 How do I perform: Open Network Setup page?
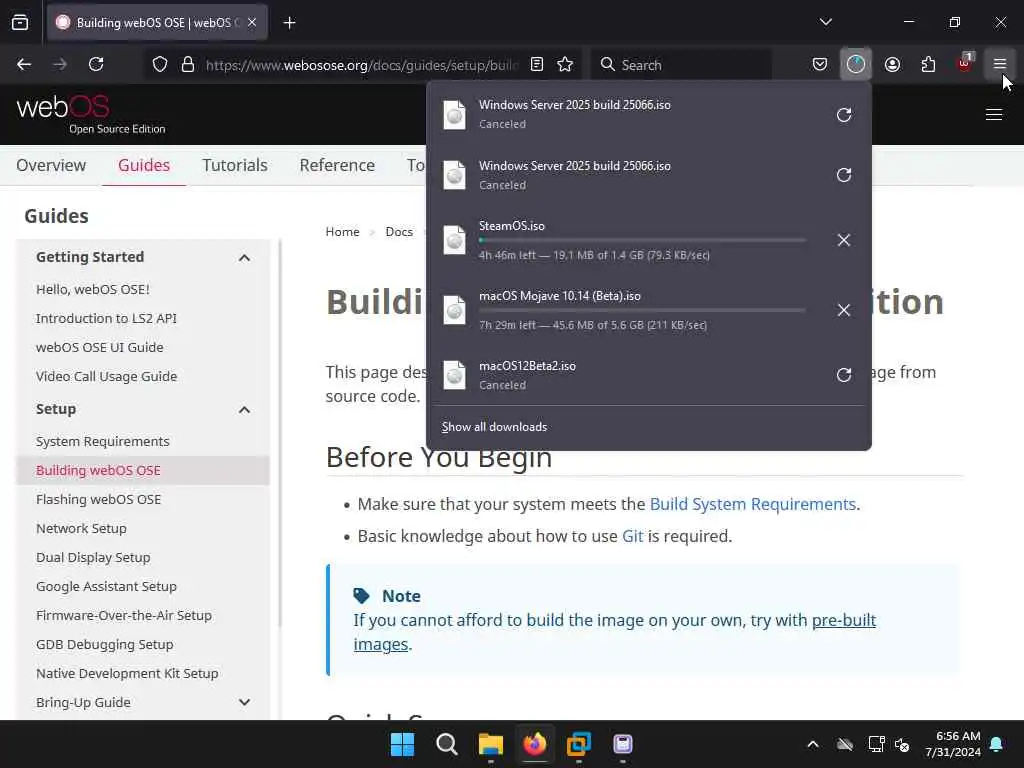[81, 528]
